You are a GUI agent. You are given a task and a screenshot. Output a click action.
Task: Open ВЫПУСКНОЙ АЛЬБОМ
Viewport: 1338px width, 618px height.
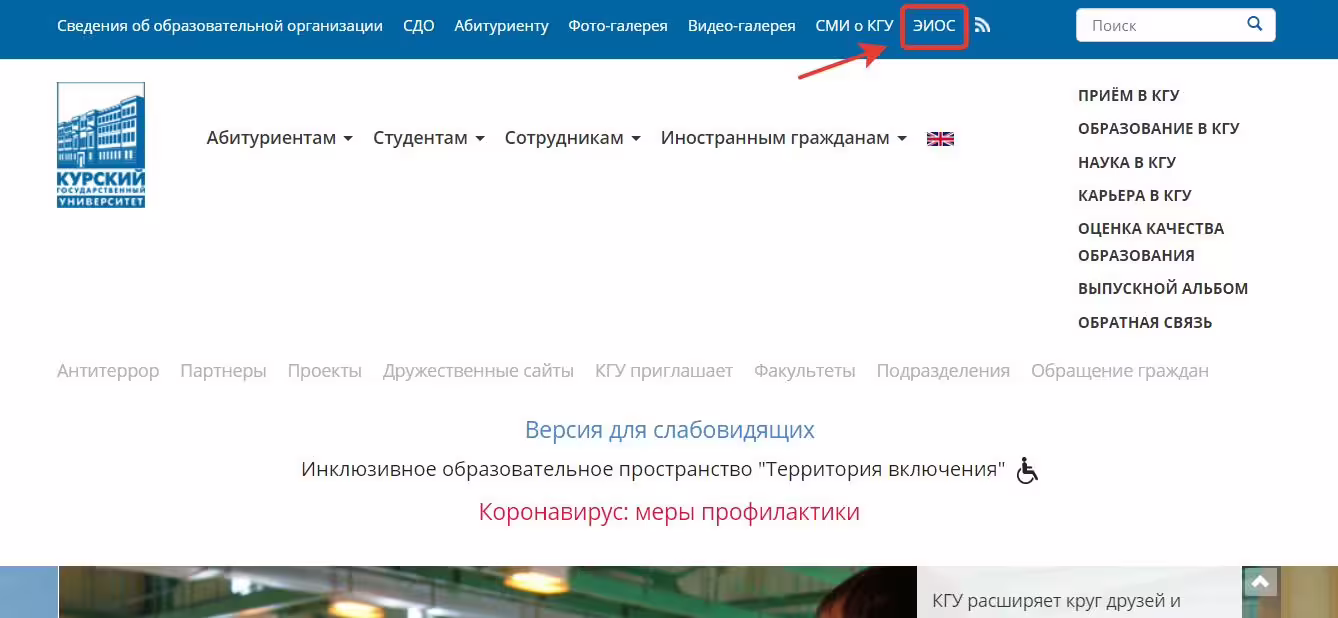click(1163, 289)
